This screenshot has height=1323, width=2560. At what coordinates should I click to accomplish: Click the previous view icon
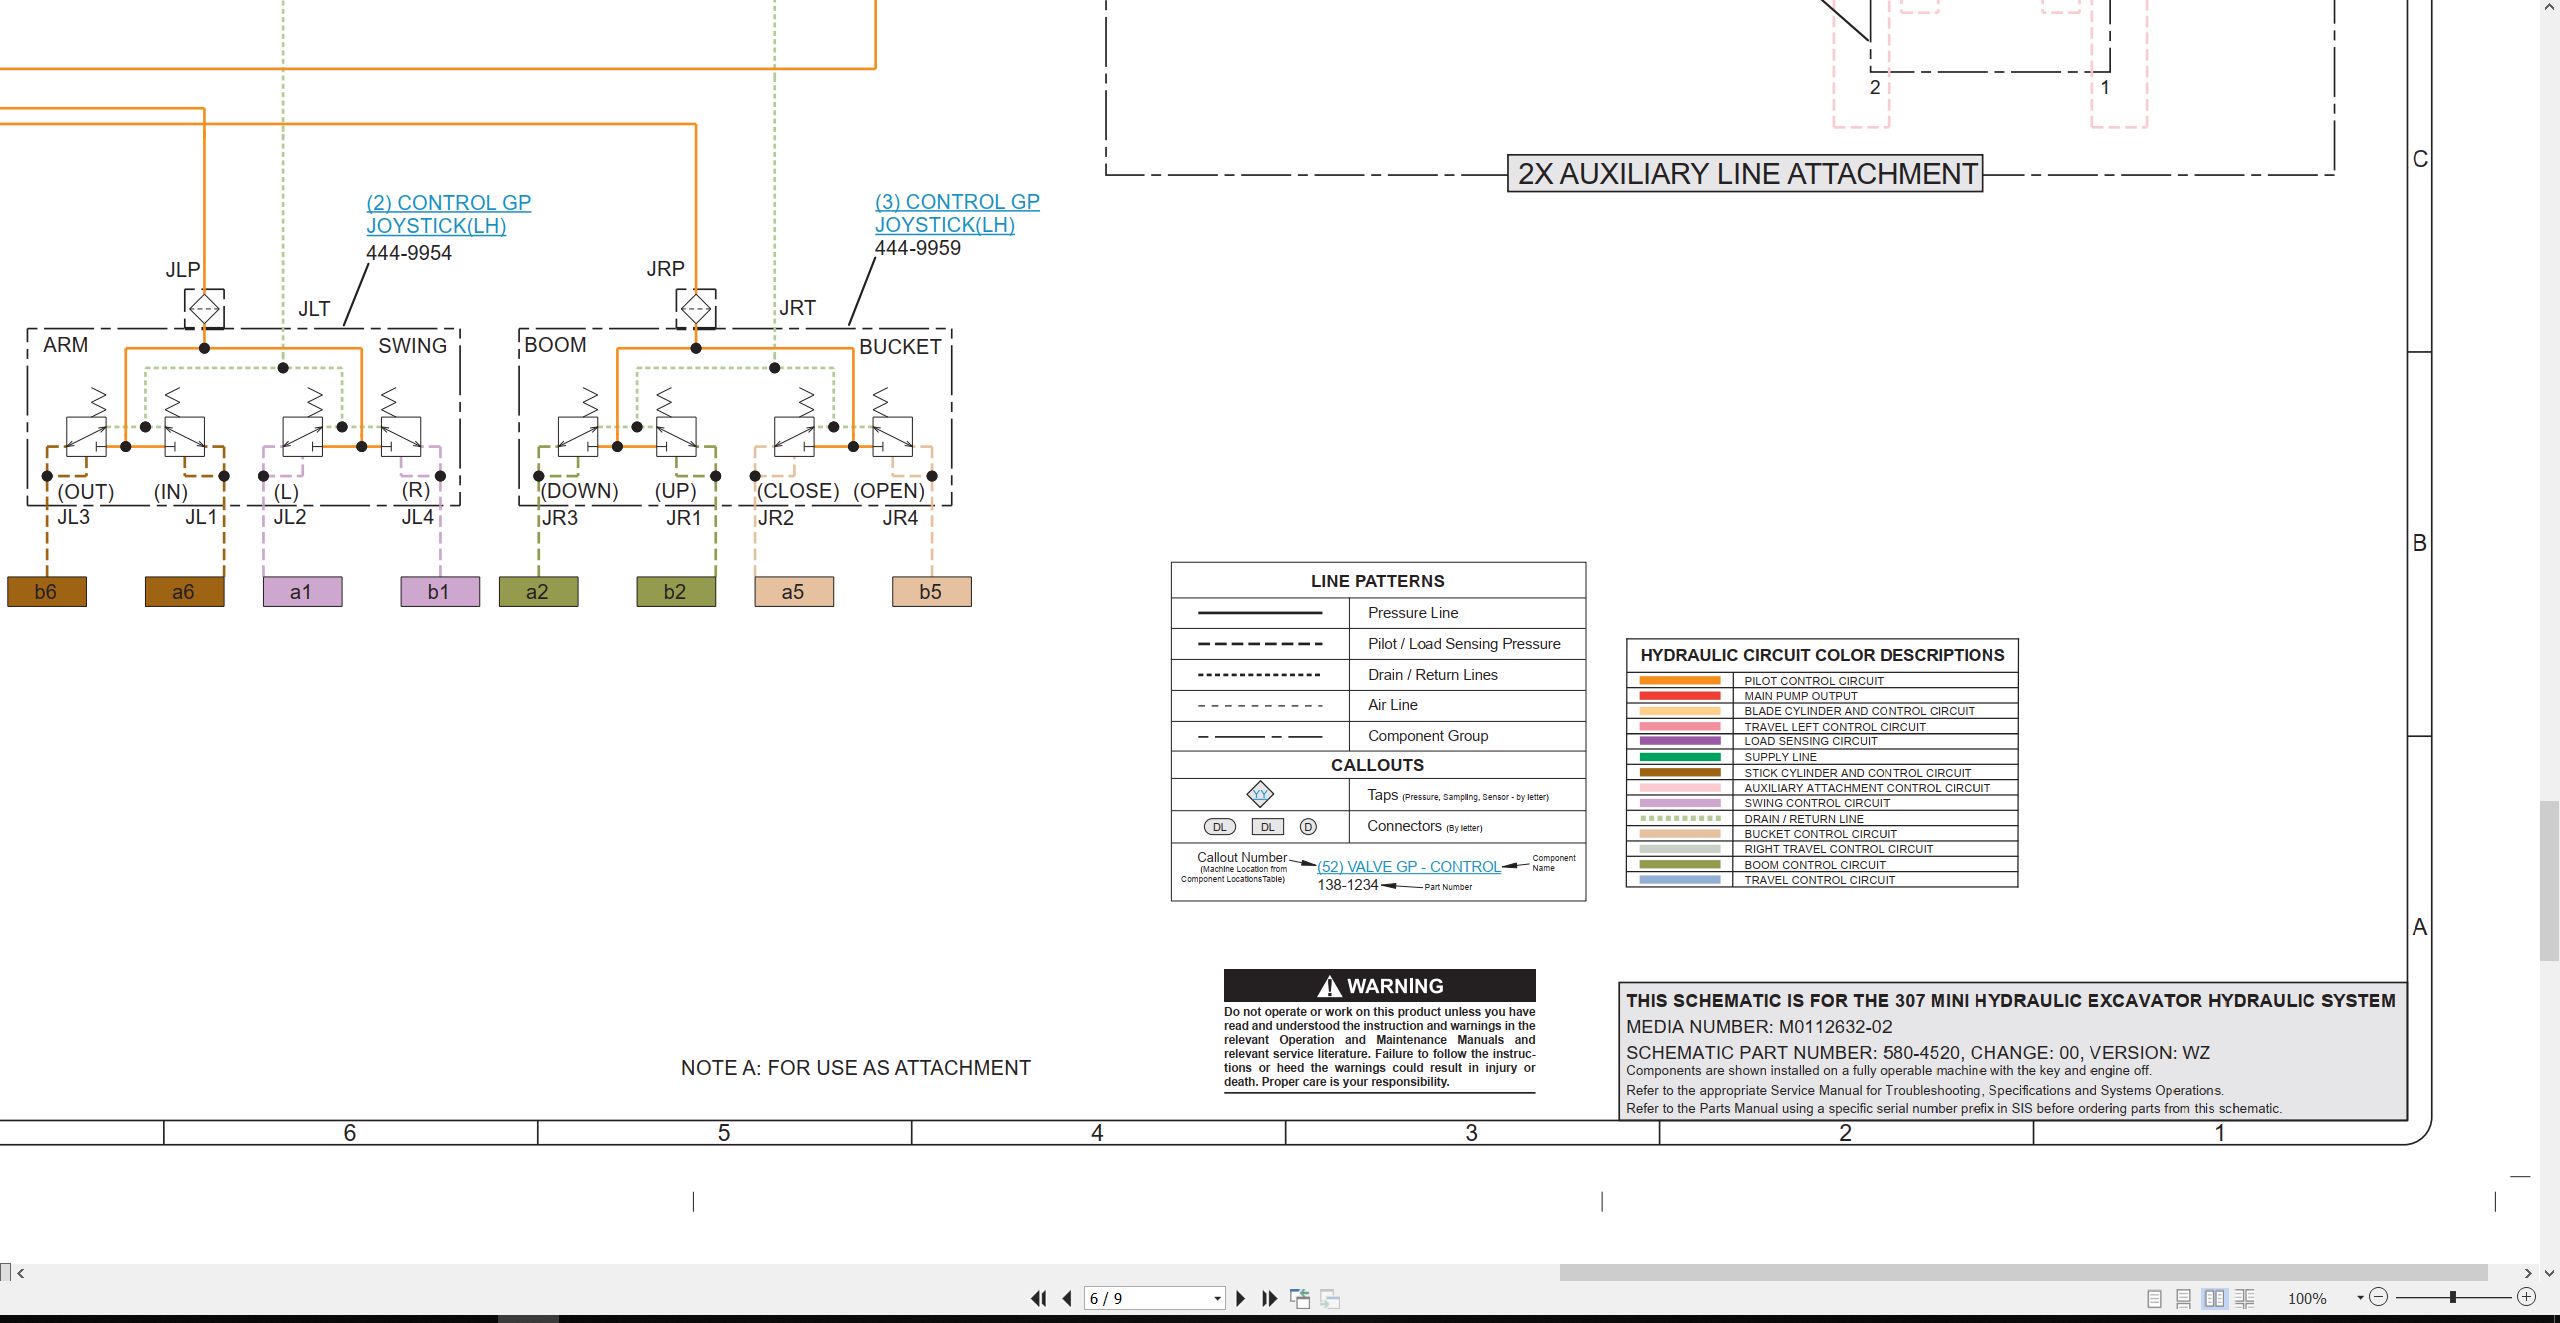coord(1300,1298)
